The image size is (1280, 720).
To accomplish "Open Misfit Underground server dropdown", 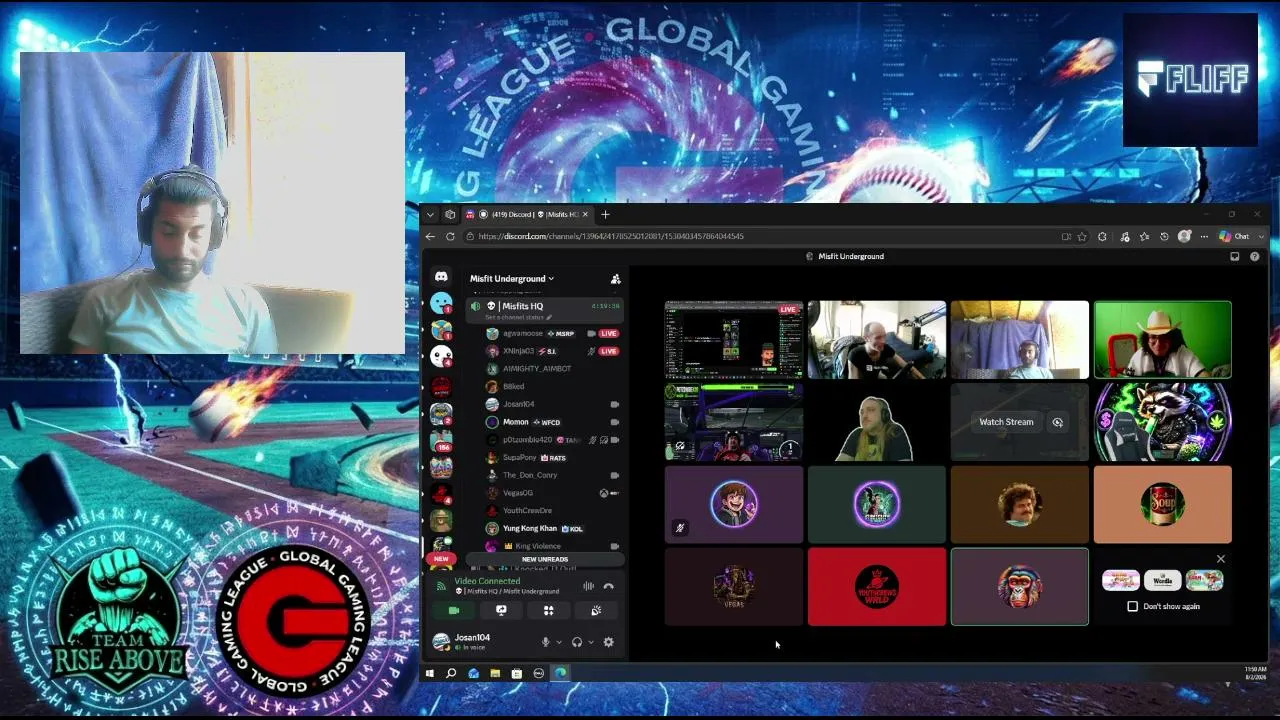I will [512, 279].
